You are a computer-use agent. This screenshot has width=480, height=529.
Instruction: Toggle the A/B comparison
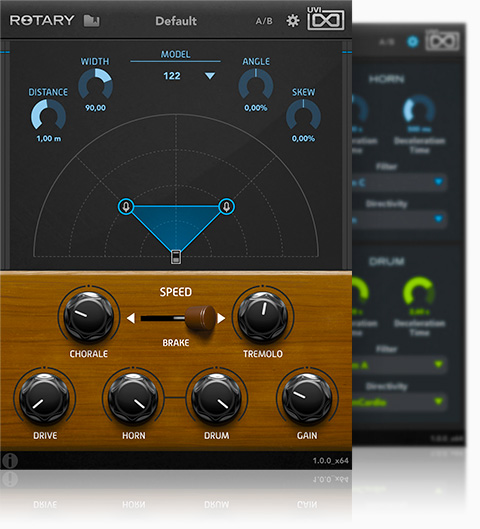(x=264, y=21)
